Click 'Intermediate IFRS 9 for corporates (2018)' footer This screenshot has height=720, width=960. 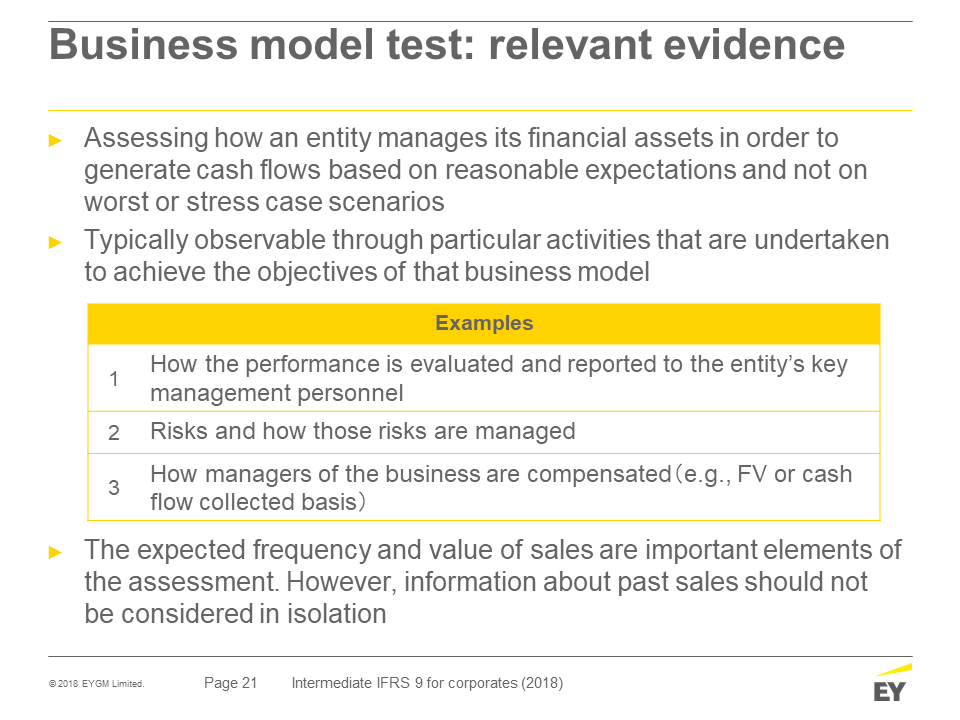pos(427,683)
